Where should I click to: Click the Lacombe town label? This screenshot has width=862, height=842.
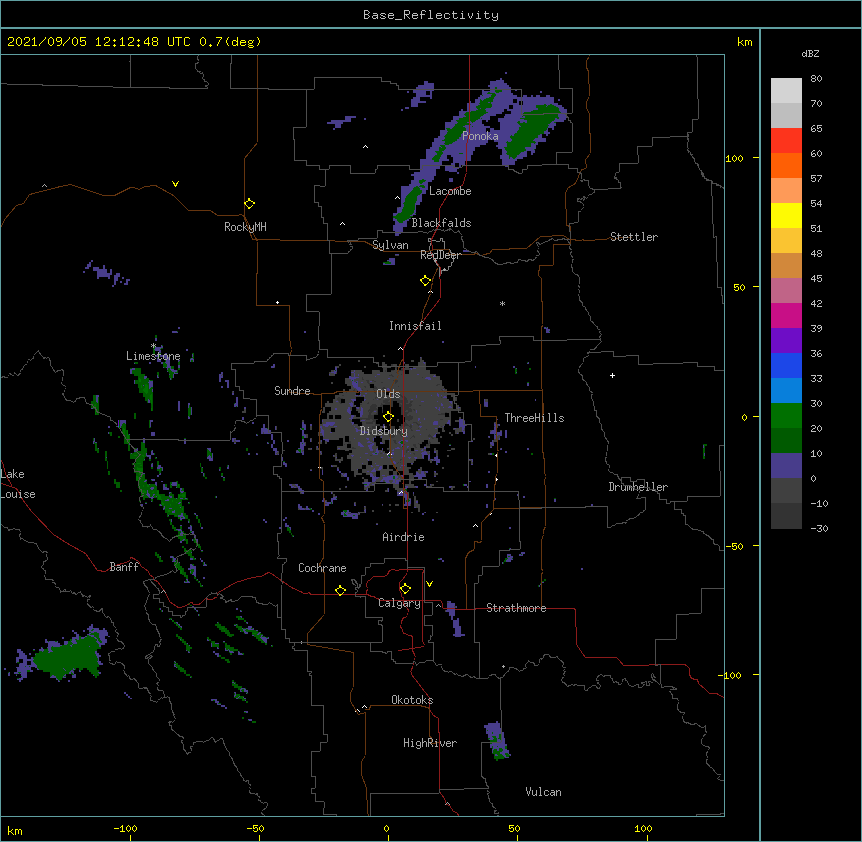point(450,191)
